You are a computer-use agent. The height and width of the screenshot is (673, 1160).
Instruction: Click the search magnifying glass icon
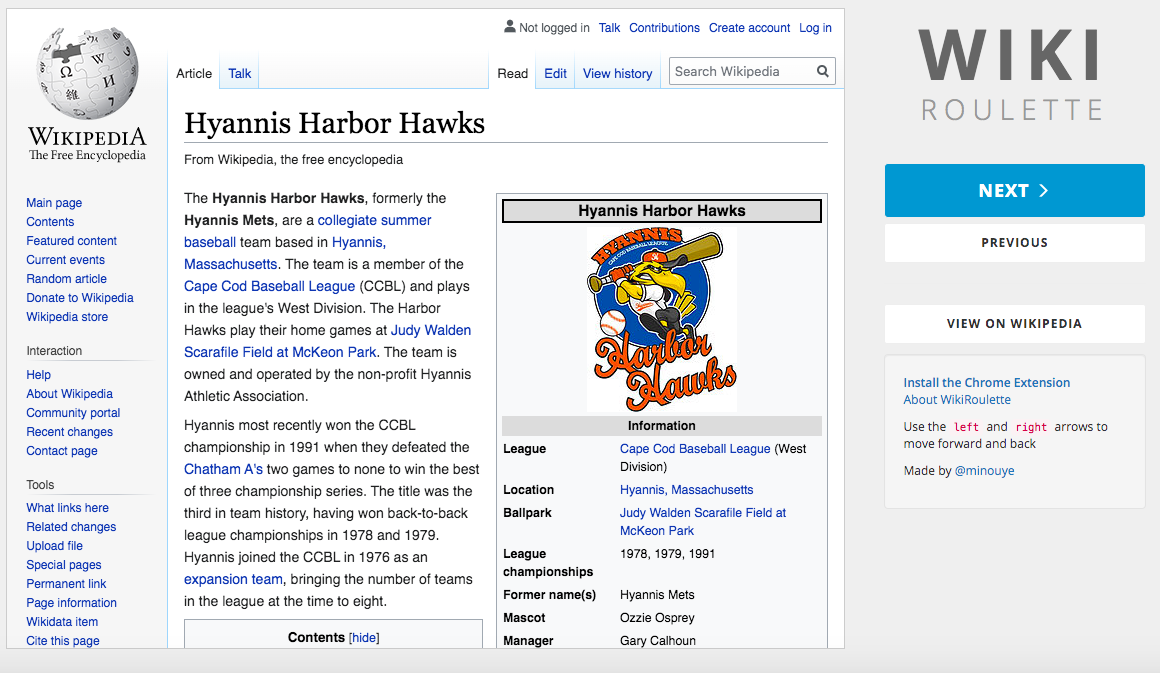822,72
